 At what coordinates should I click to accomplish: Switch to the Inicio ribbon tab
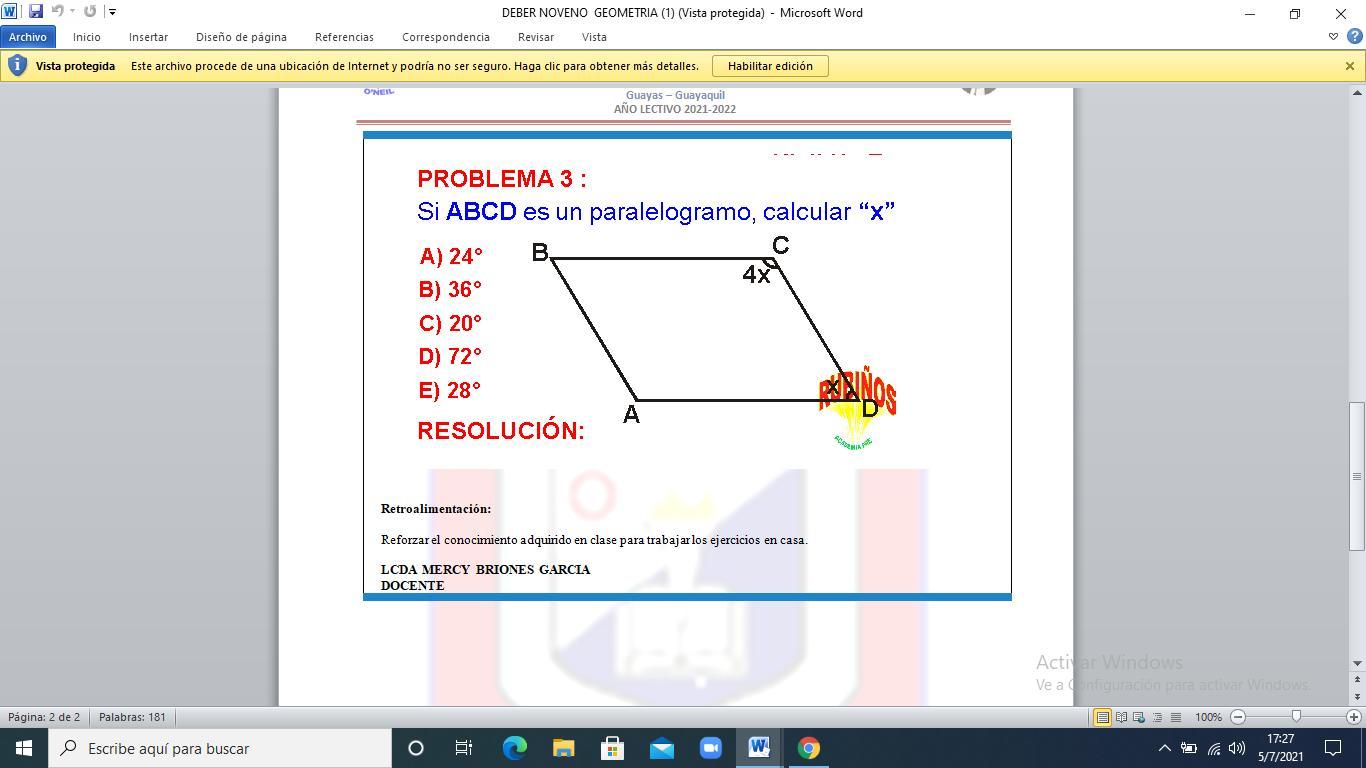(86, 37)
